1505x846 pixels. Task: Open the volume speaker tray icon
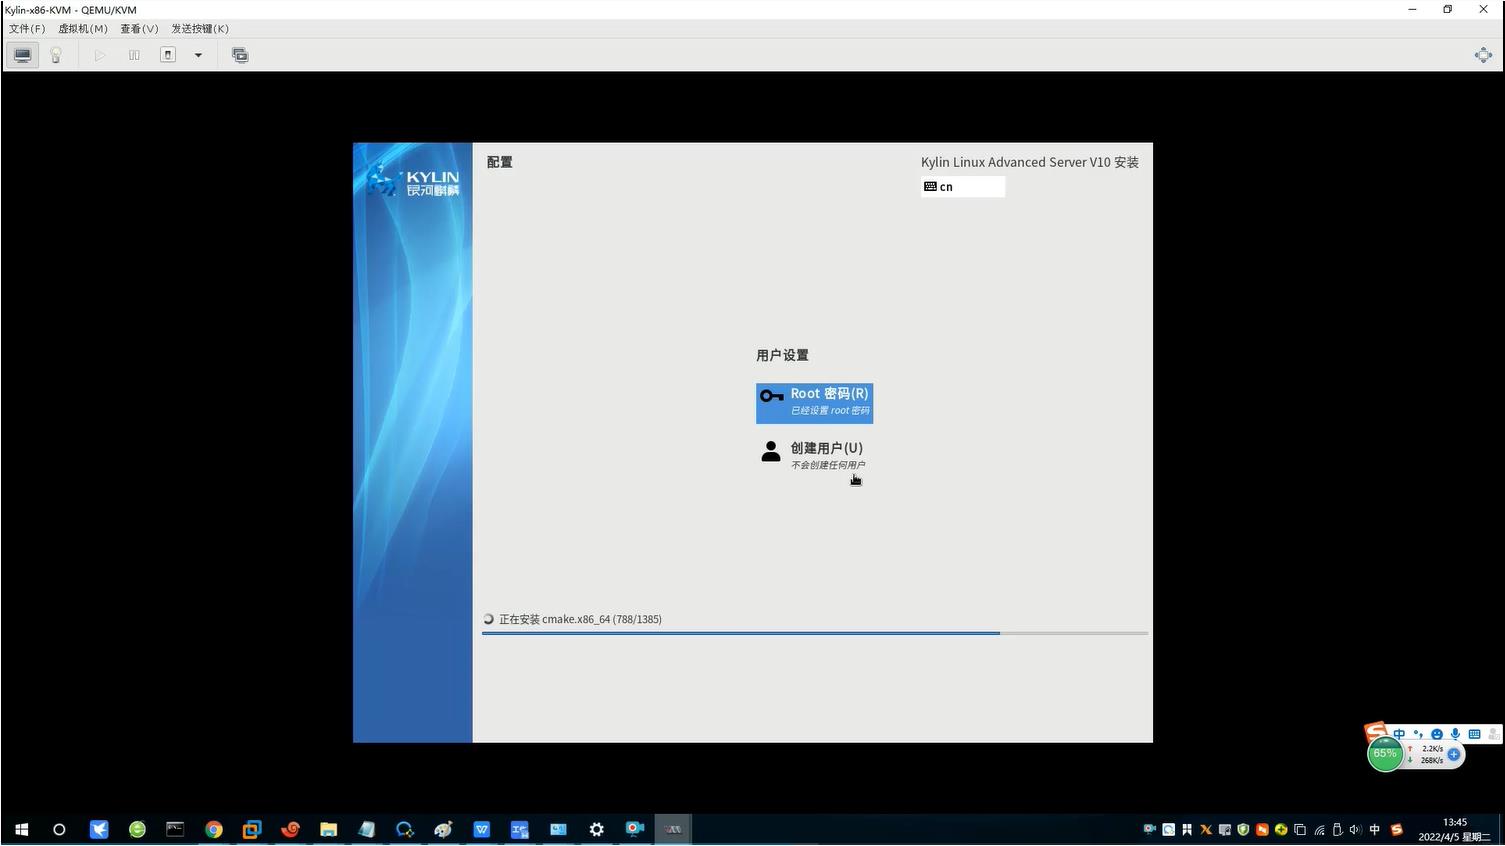point(1355,829)
